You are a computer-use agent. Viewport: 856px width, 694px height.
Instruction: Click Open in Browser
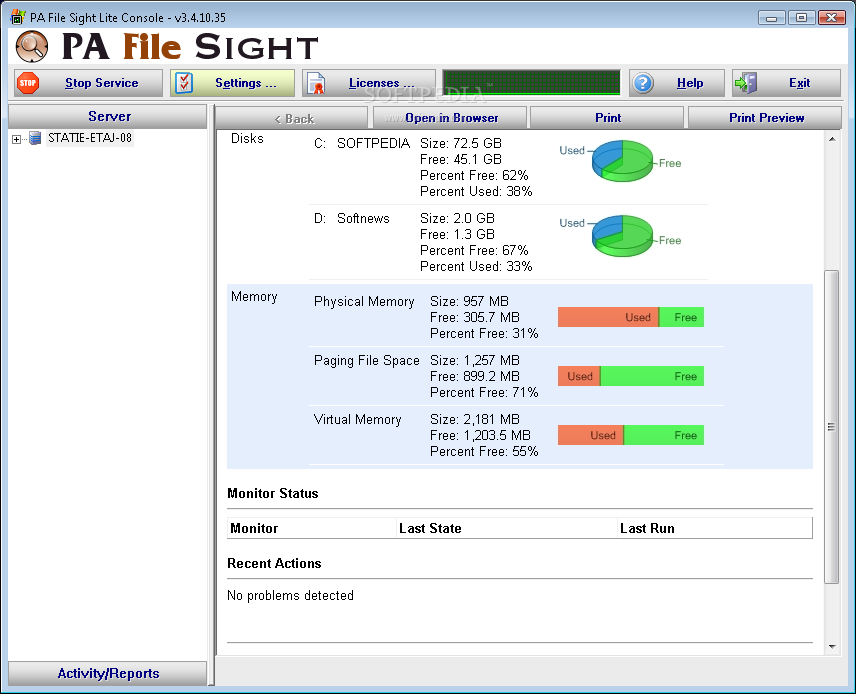click(x=450, y=118)
